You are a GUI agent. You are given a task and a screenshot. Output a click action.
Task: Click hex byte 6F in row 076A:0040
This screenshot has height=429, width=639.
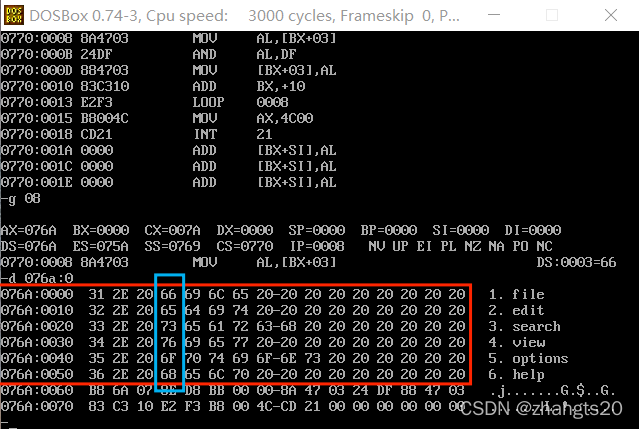(x=169, y=358)
